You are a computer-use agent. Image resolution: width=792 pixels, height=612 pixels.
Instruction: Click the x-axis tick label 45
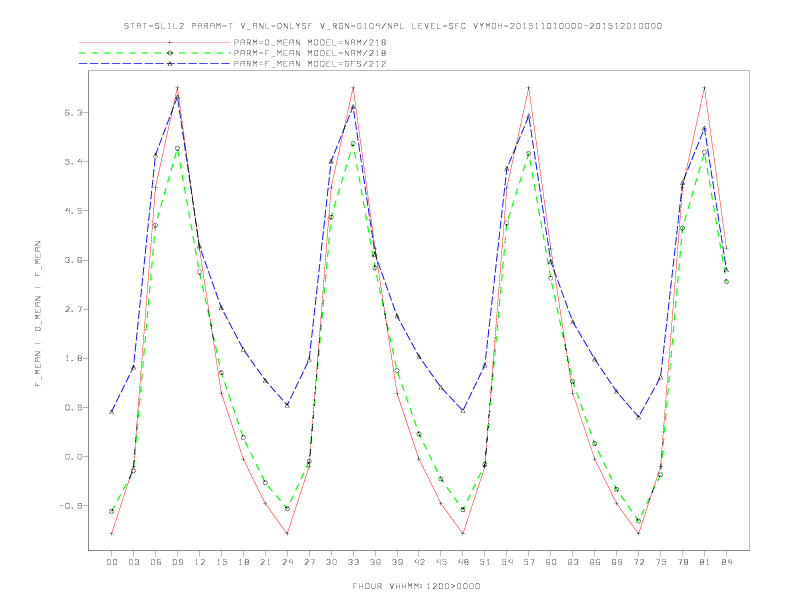pyautogui.click(x=441, y=562)
